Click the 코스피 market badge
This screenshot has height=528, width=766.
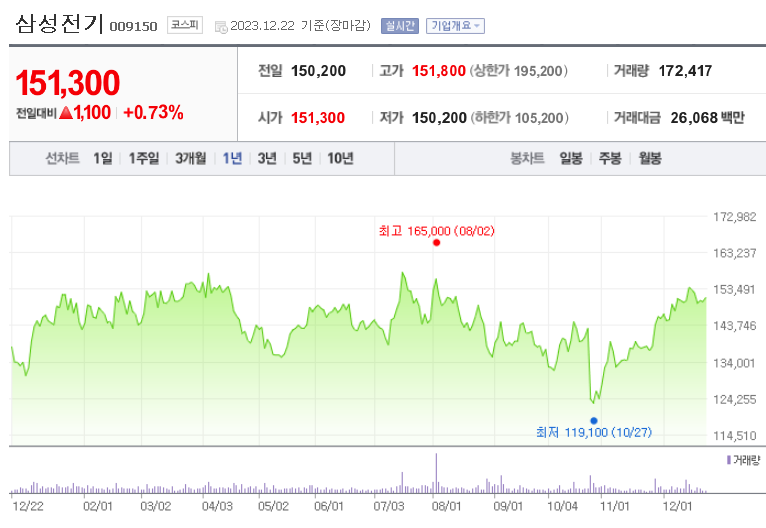pyautogui.click(x=185, y=25)
